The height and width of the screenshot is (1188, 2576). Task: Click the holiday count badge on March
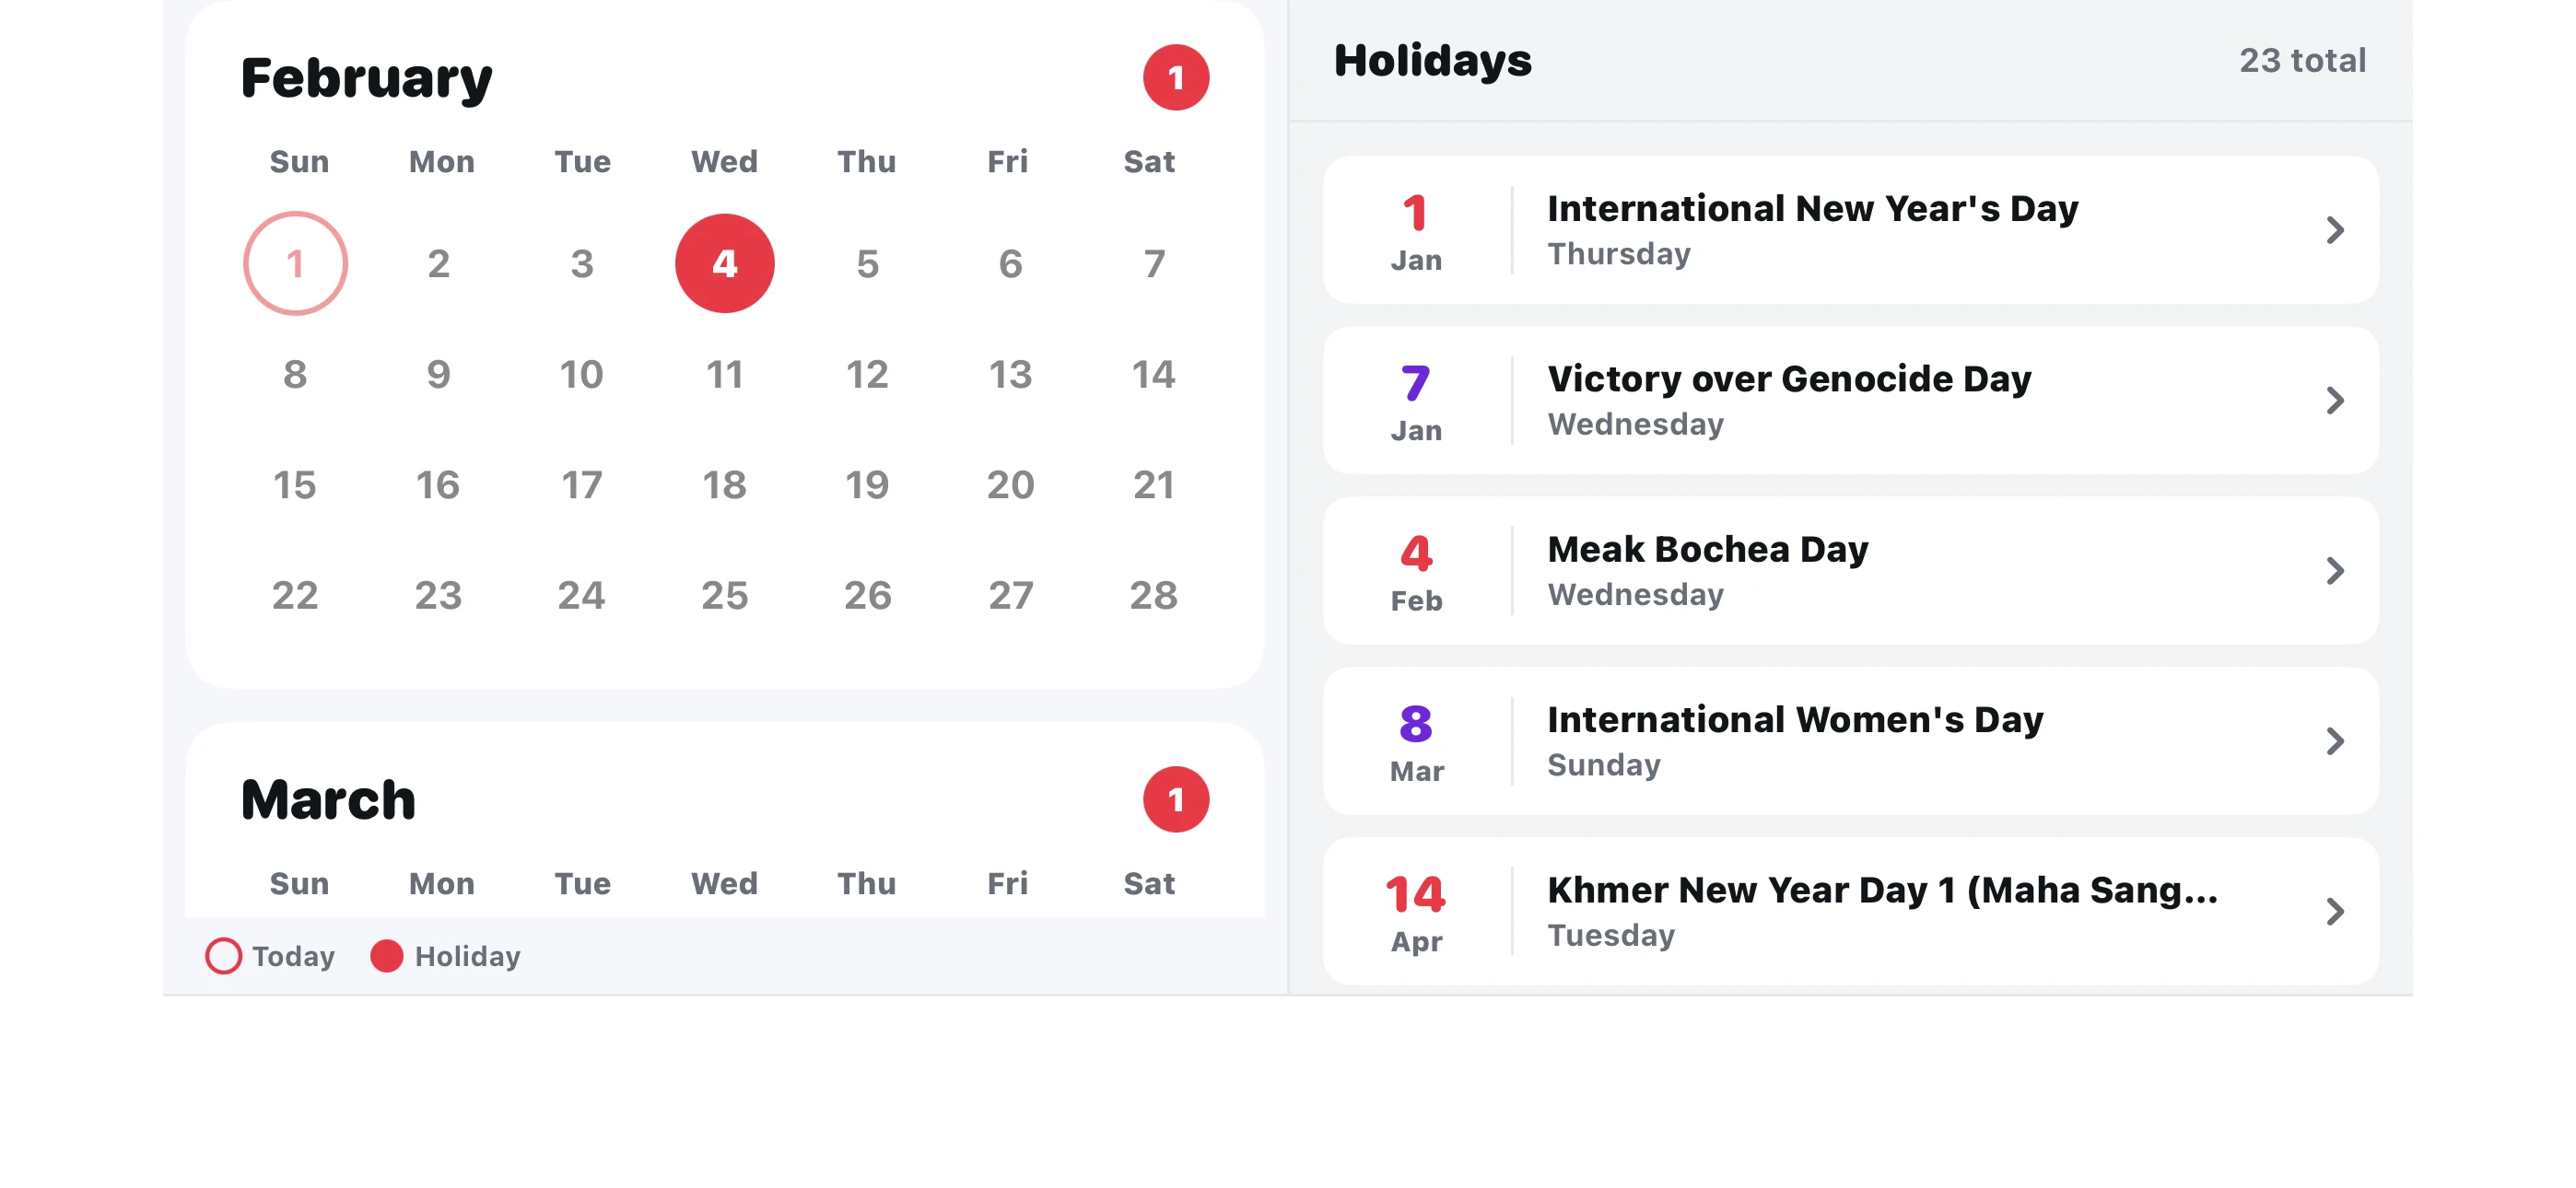point(1175,798)
